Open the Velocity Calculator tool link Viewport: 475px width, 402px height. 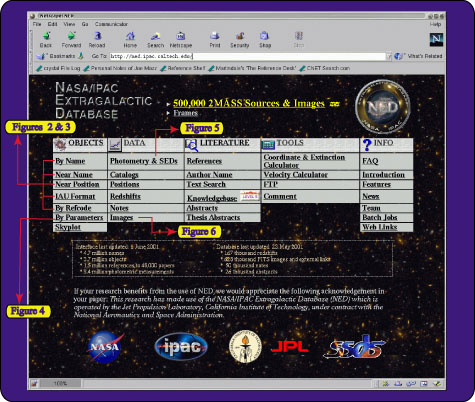pos(296,175)
